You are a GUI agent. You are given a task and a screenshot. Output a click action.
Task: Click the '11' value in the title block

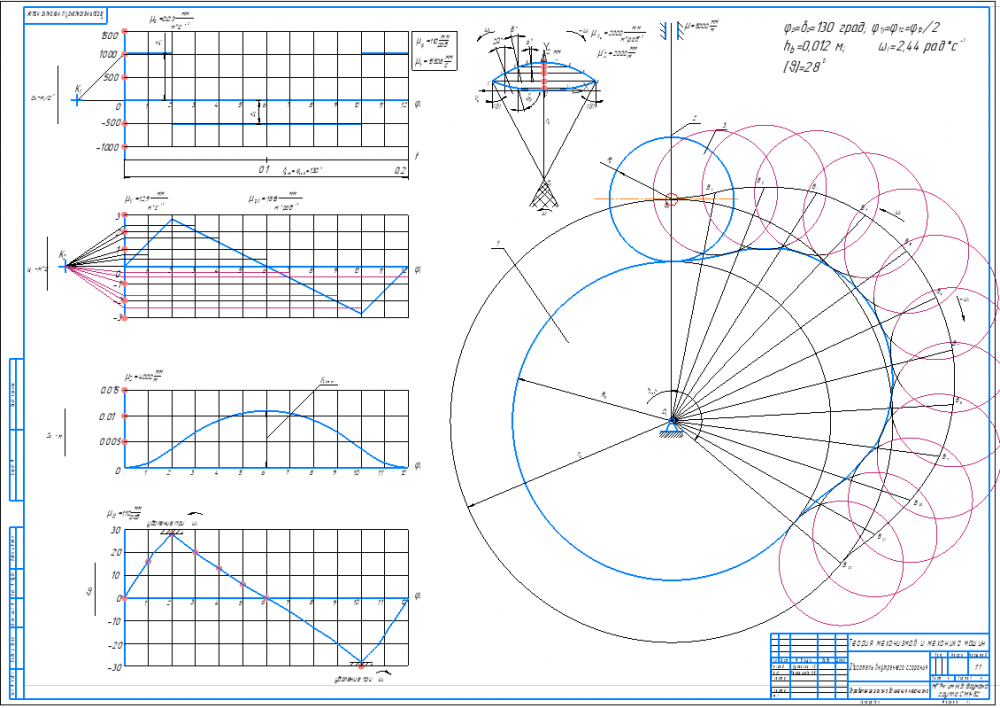click(978, 667)
